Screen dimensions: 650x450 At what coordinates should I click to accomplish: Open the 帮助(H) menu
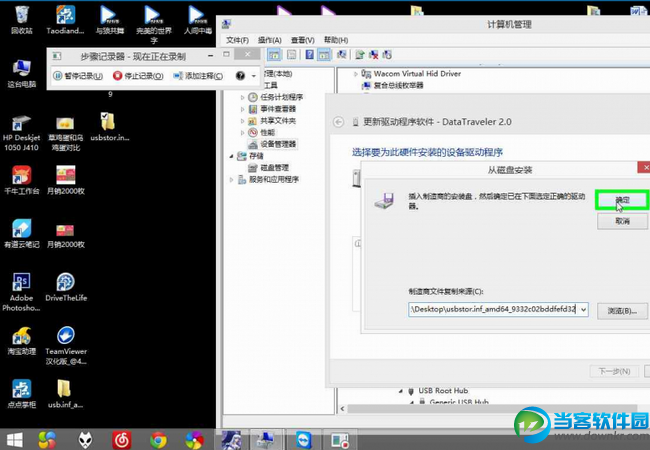pyautogui.click(x=336, y=40)
